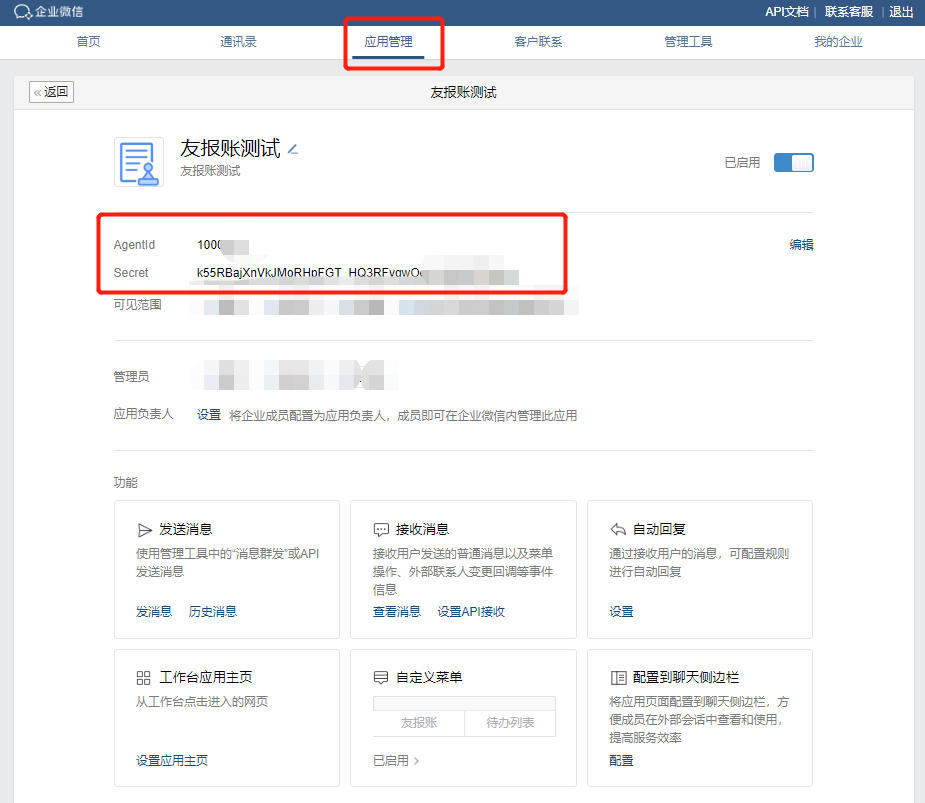This screenshot has height=803, width=925.
Task: Click the 管理员 label
Action: pyautogui.click(x=132, y=377)
